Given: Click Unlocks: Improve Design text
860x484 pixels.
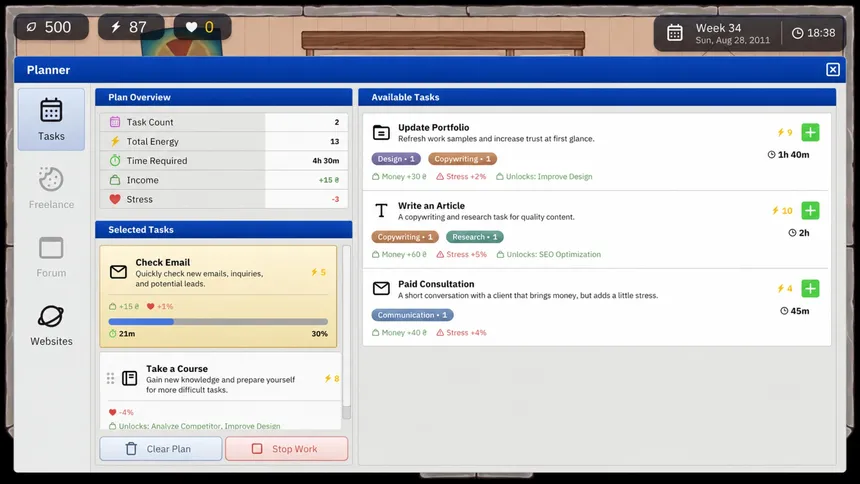Looking at the screenshot, I should [x=549, y=176].
